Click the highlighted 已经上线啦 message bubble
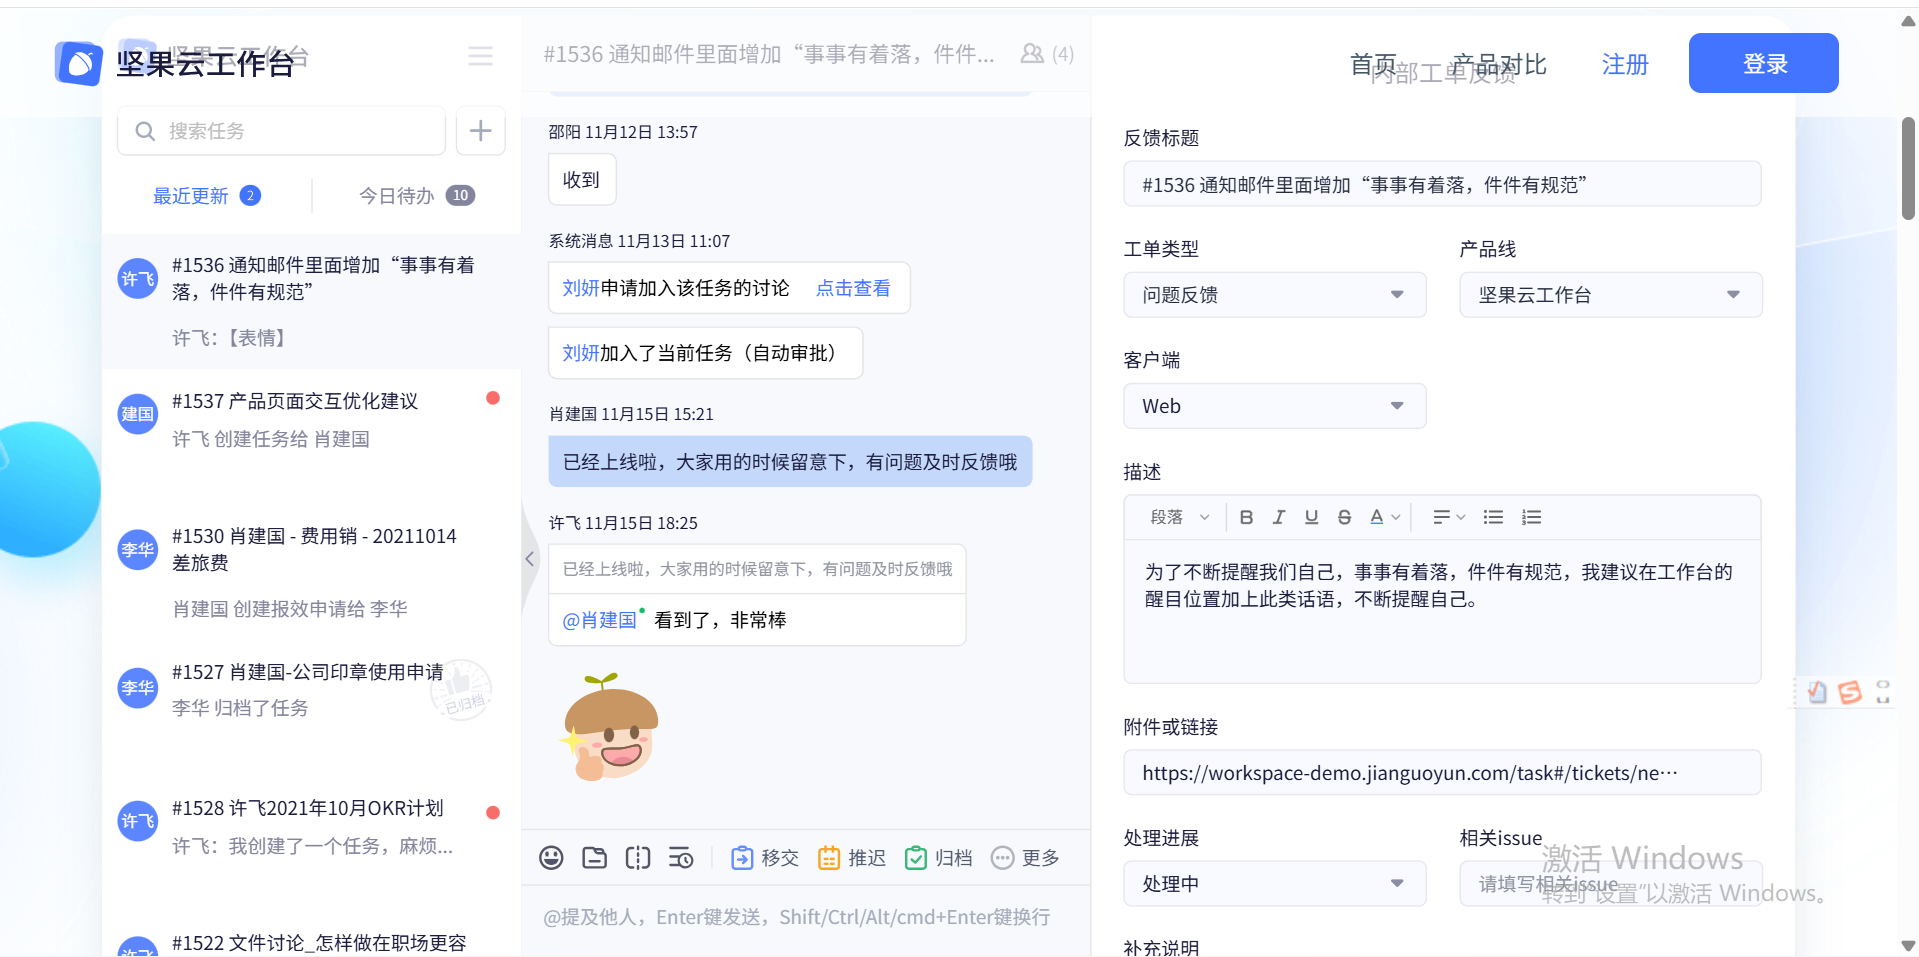Image resolution: width=1919 pixels, height=957 pixels. 790,462
